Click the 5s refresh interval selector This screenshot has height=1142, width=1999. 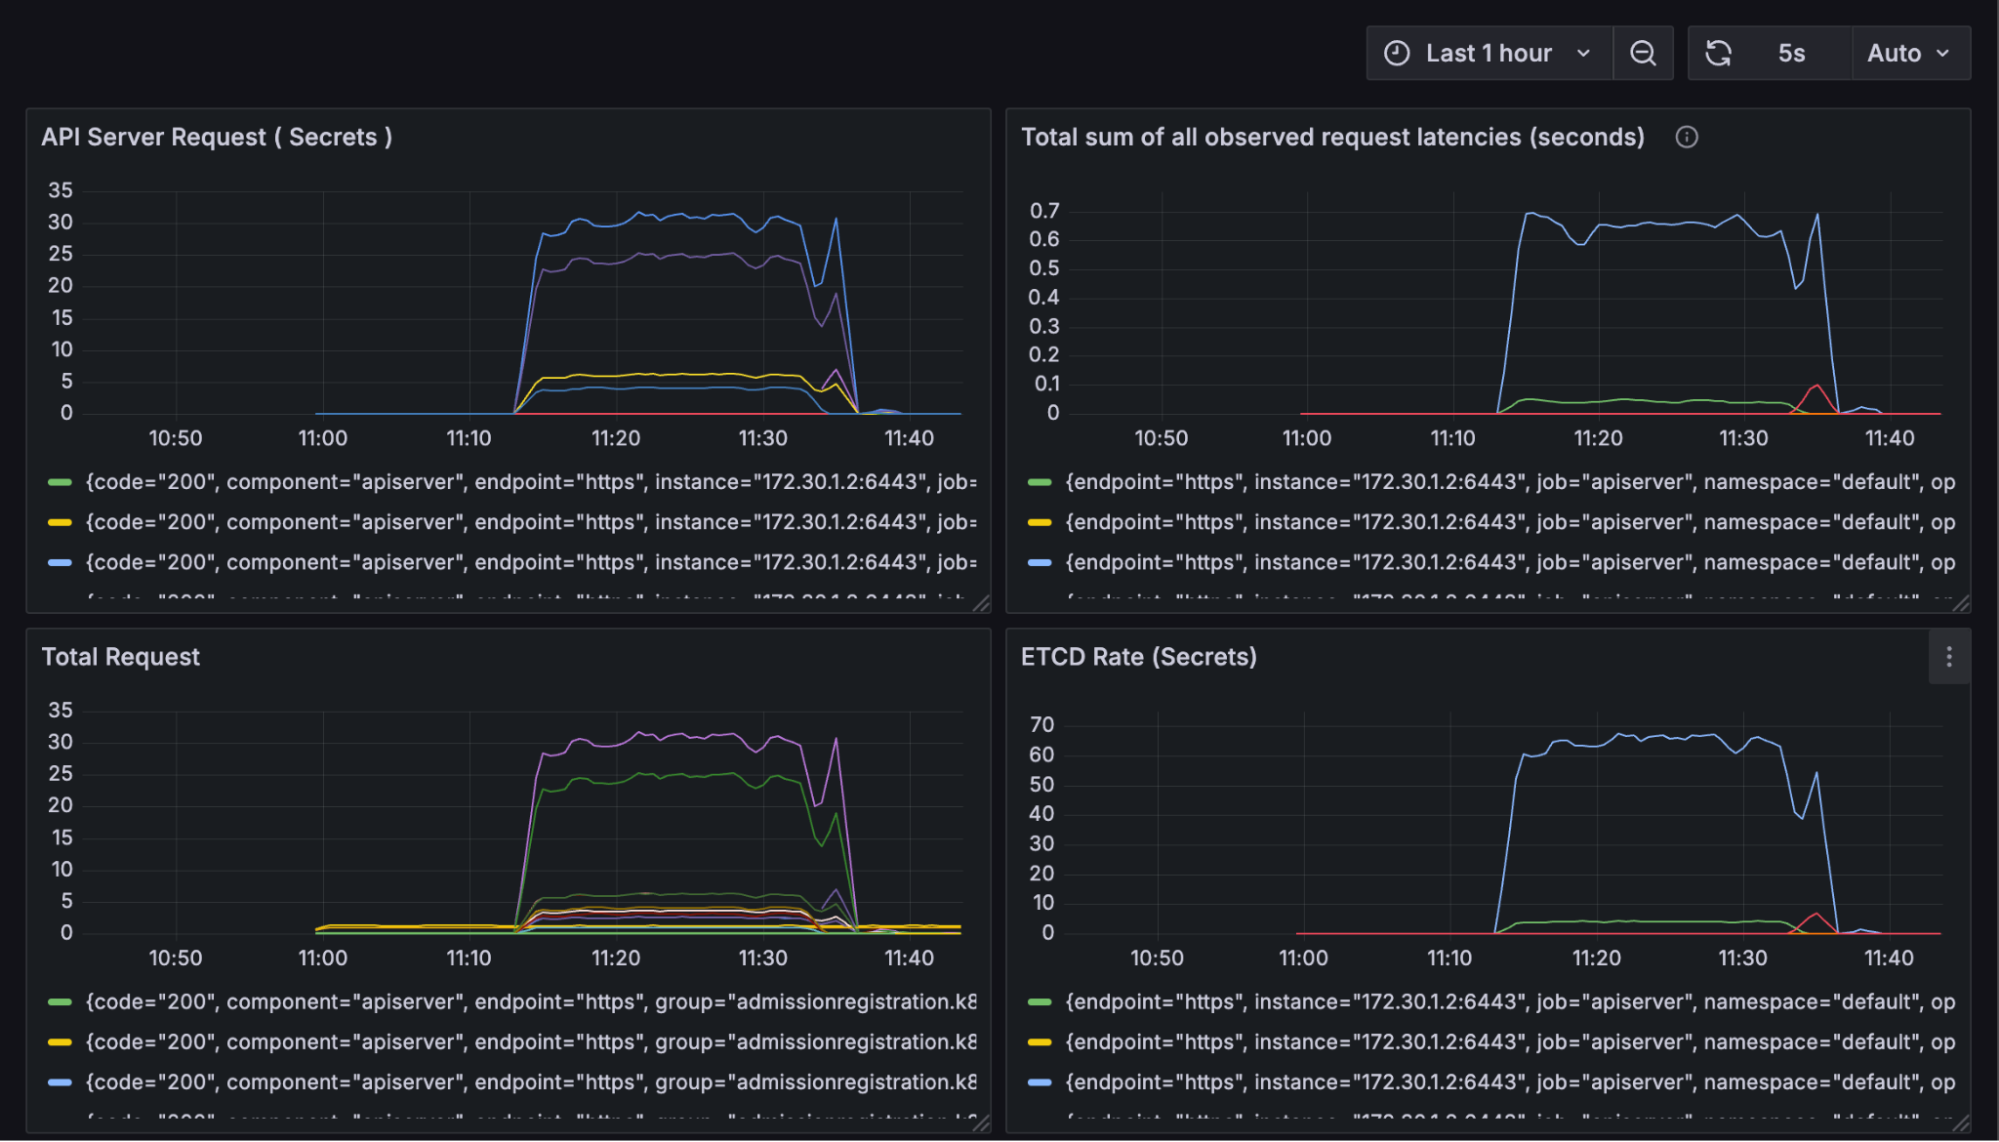1791,53
